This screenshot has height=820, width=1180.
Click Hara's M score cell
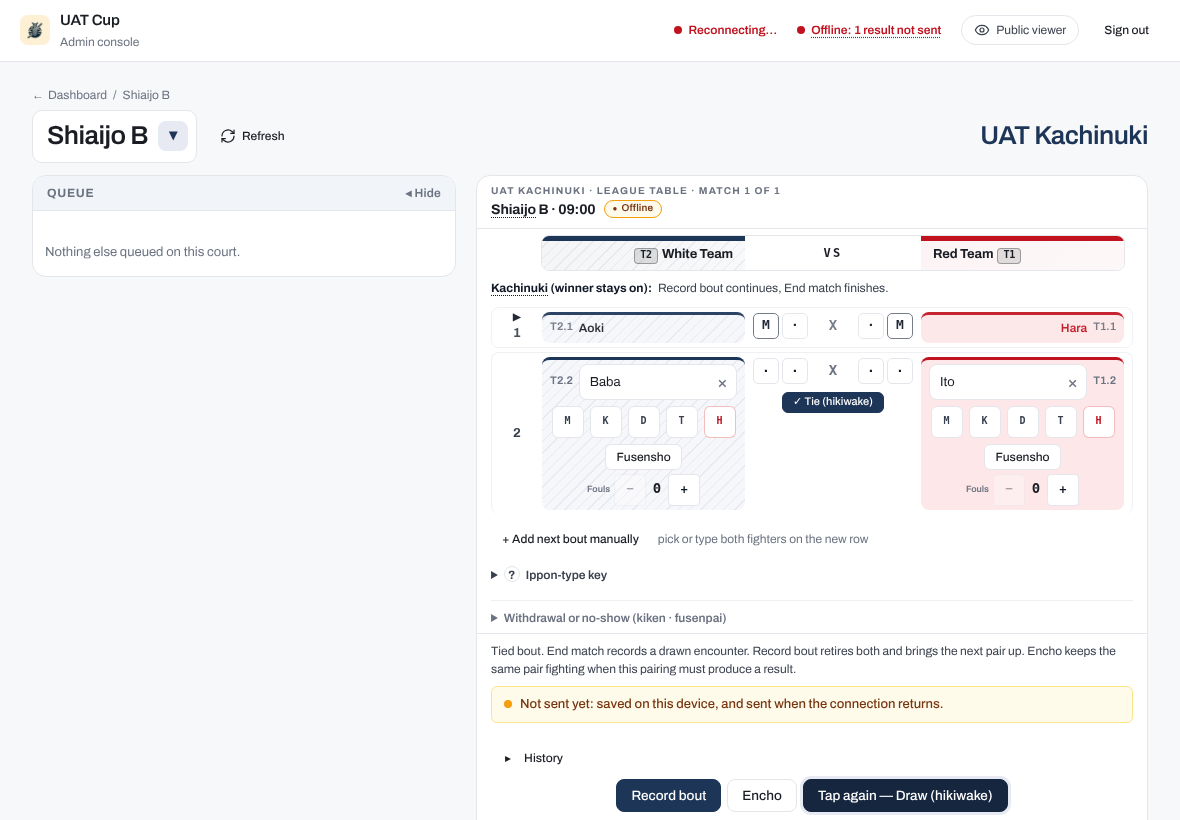[900, 326]
